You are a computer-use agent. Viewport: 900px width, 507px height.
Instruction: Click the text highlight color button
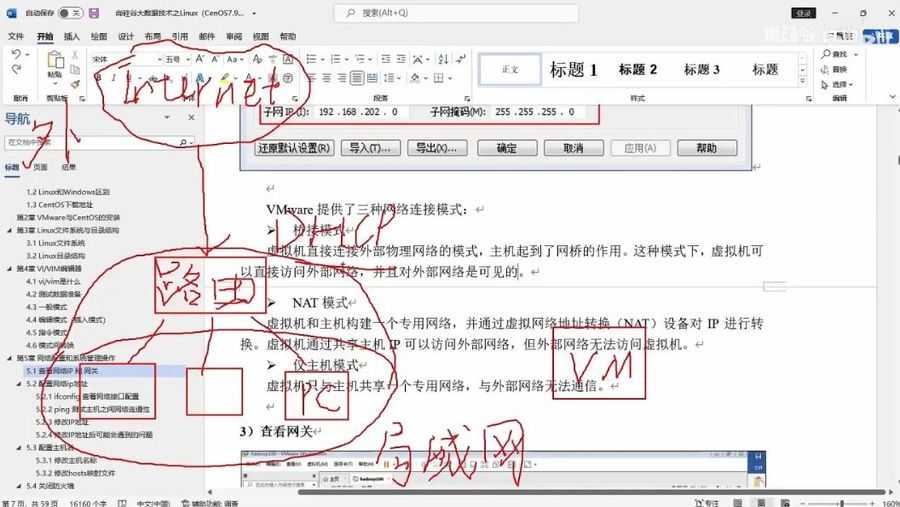pos(225,78)
